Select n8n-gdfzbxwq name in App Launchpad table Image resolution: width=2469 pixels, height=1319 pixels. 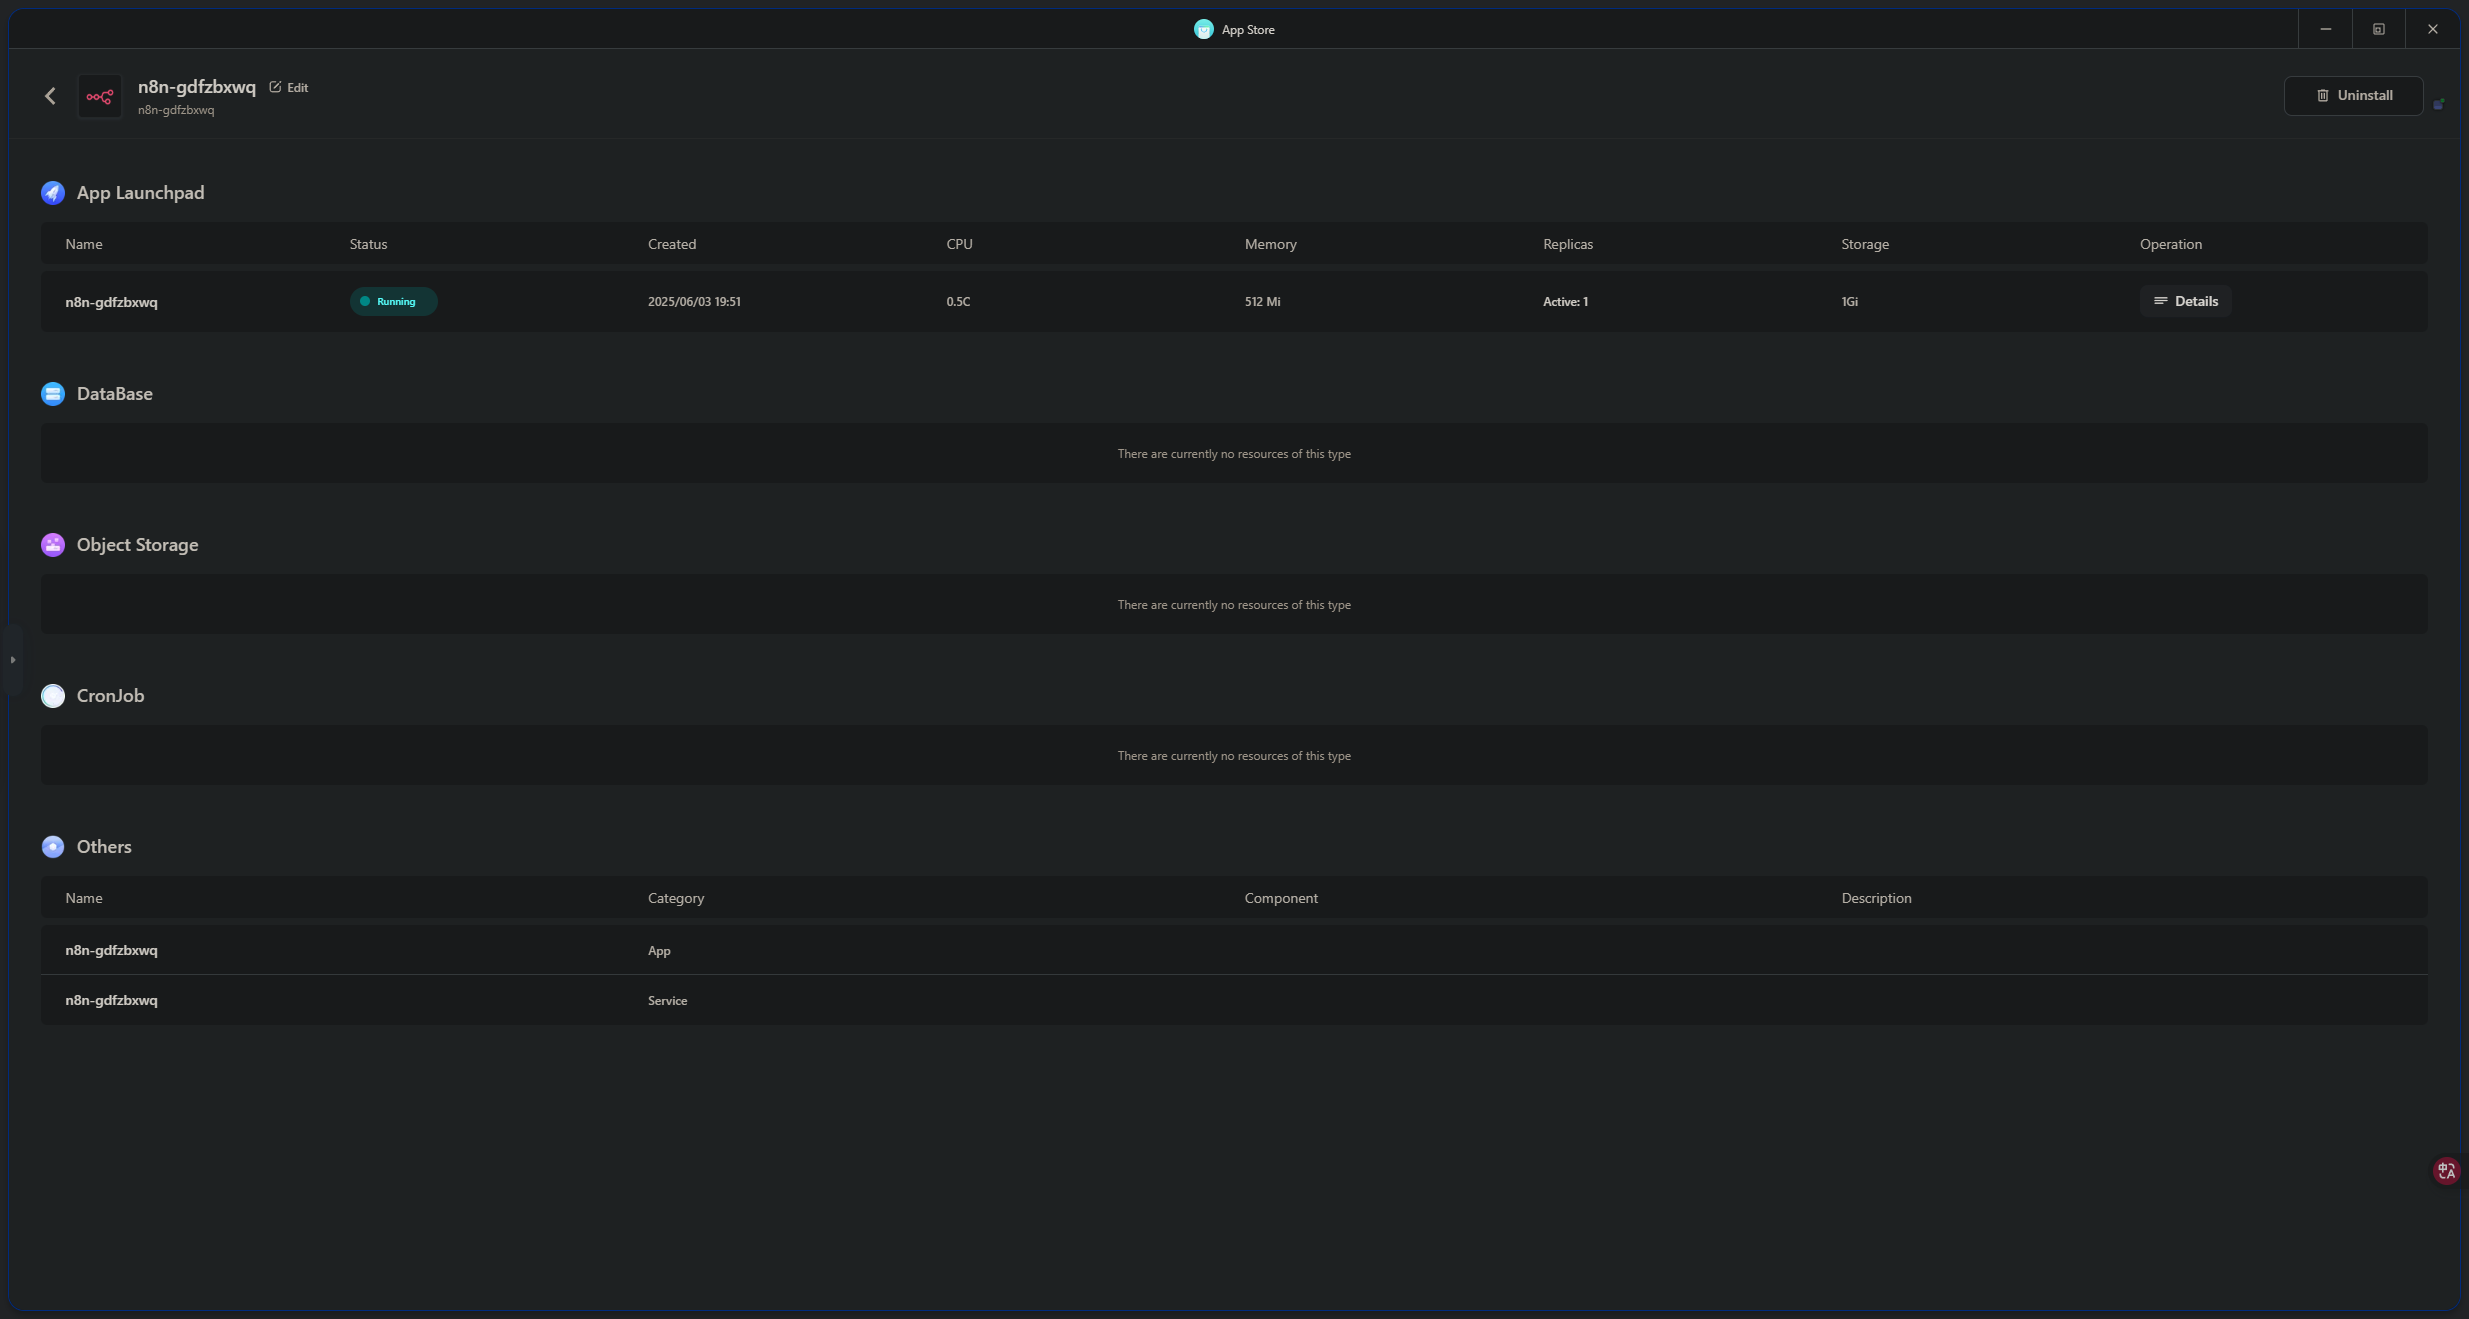click(112, 302)
